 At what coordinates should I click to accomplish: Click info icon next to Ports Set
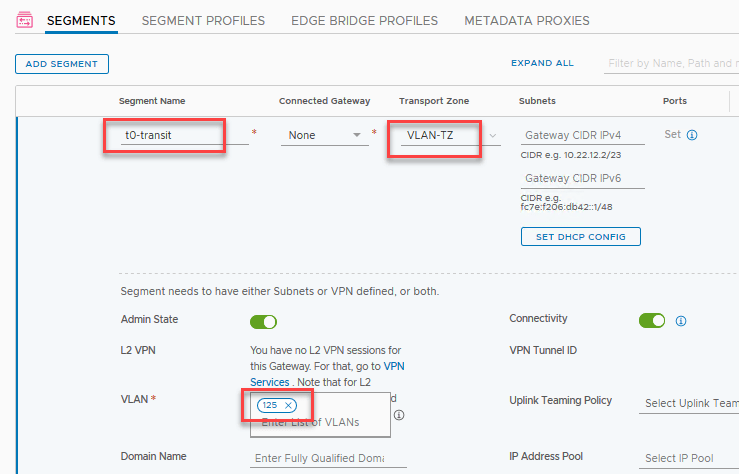point(692,135)
